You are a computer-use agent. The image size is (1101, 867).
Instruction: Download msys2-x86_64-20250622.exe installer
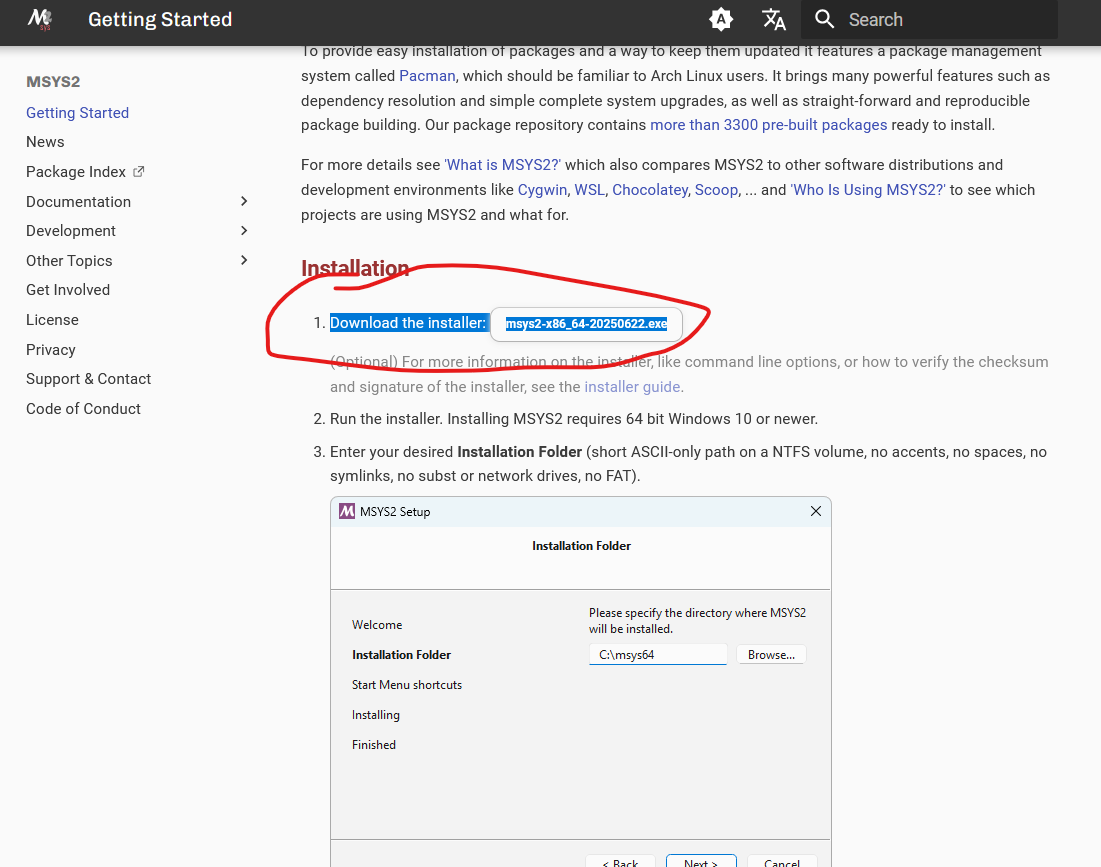tap(586, 324)
